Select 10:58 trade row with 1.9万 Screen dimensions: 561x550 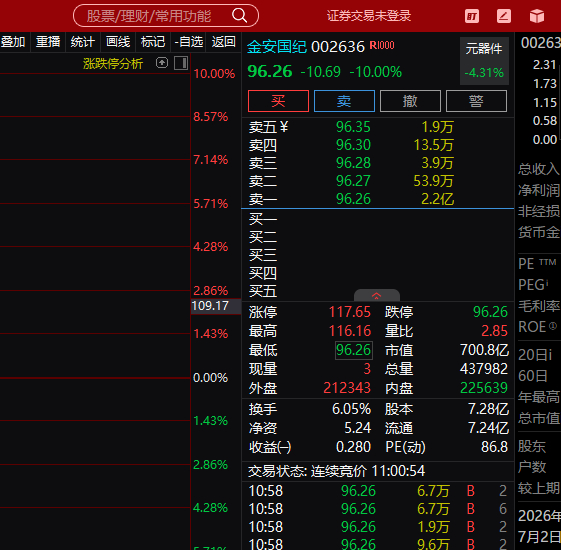click(378, 527)
